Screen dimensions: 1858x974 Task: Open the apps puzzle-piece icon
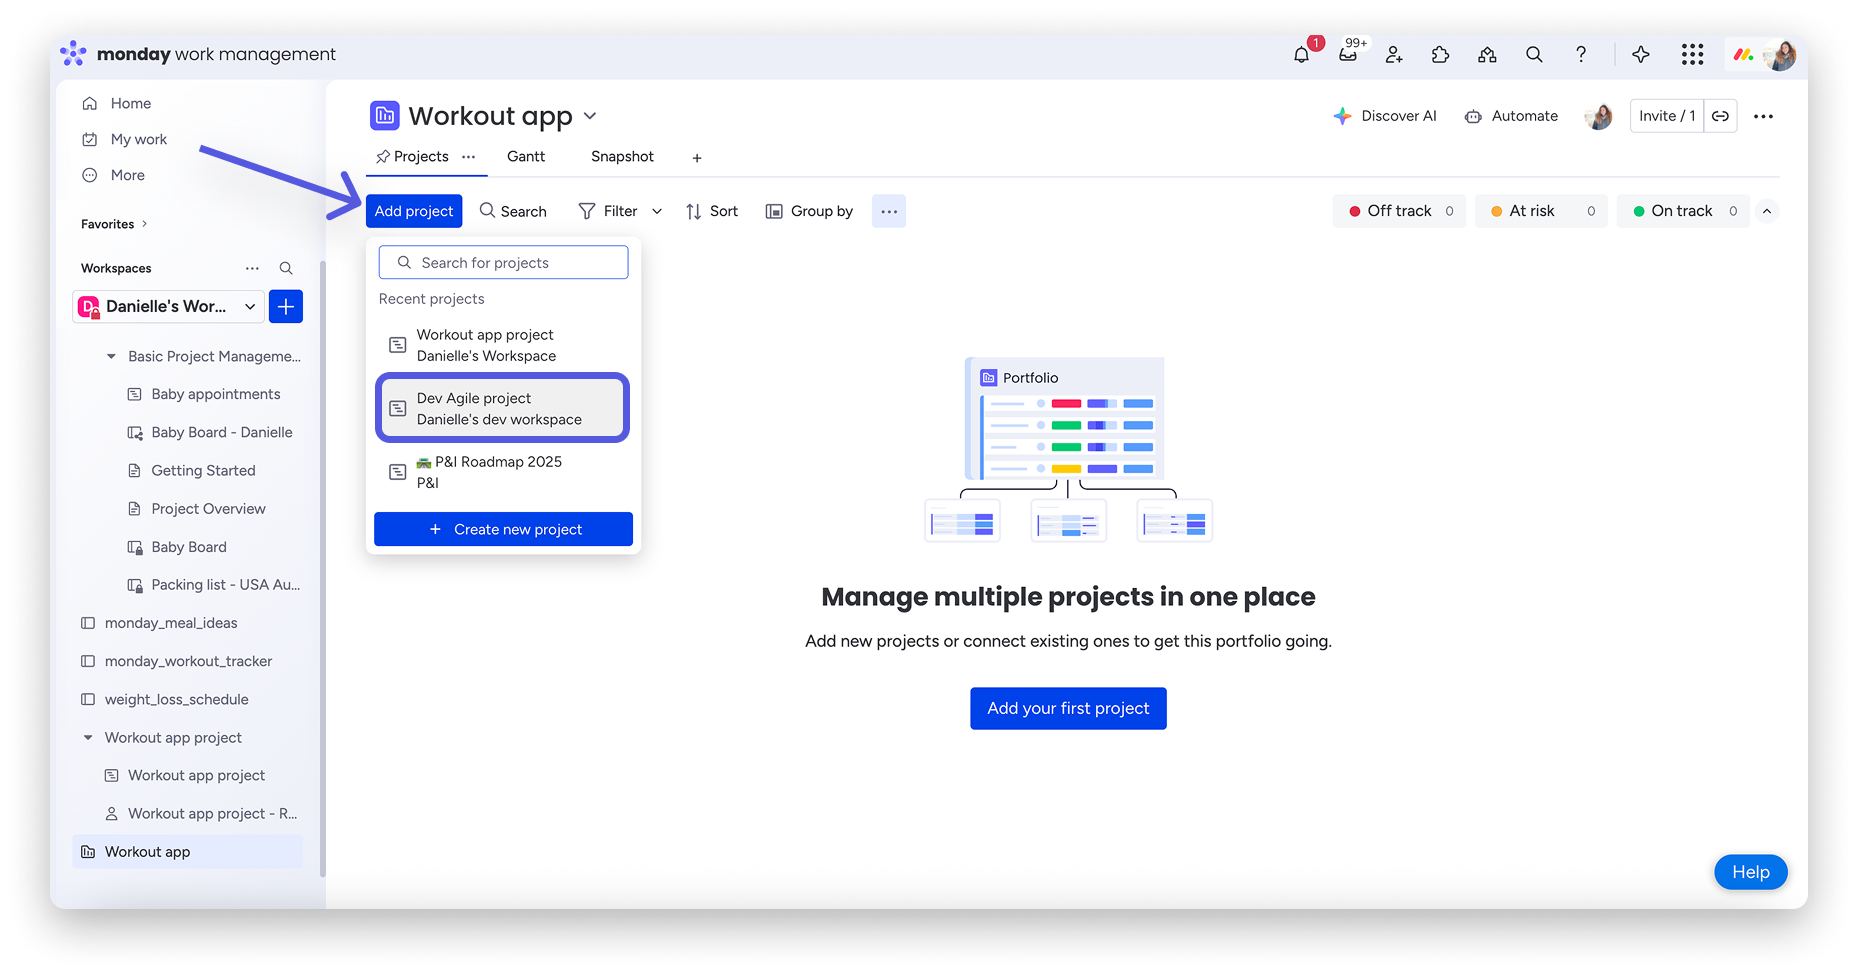(1440, 55)
